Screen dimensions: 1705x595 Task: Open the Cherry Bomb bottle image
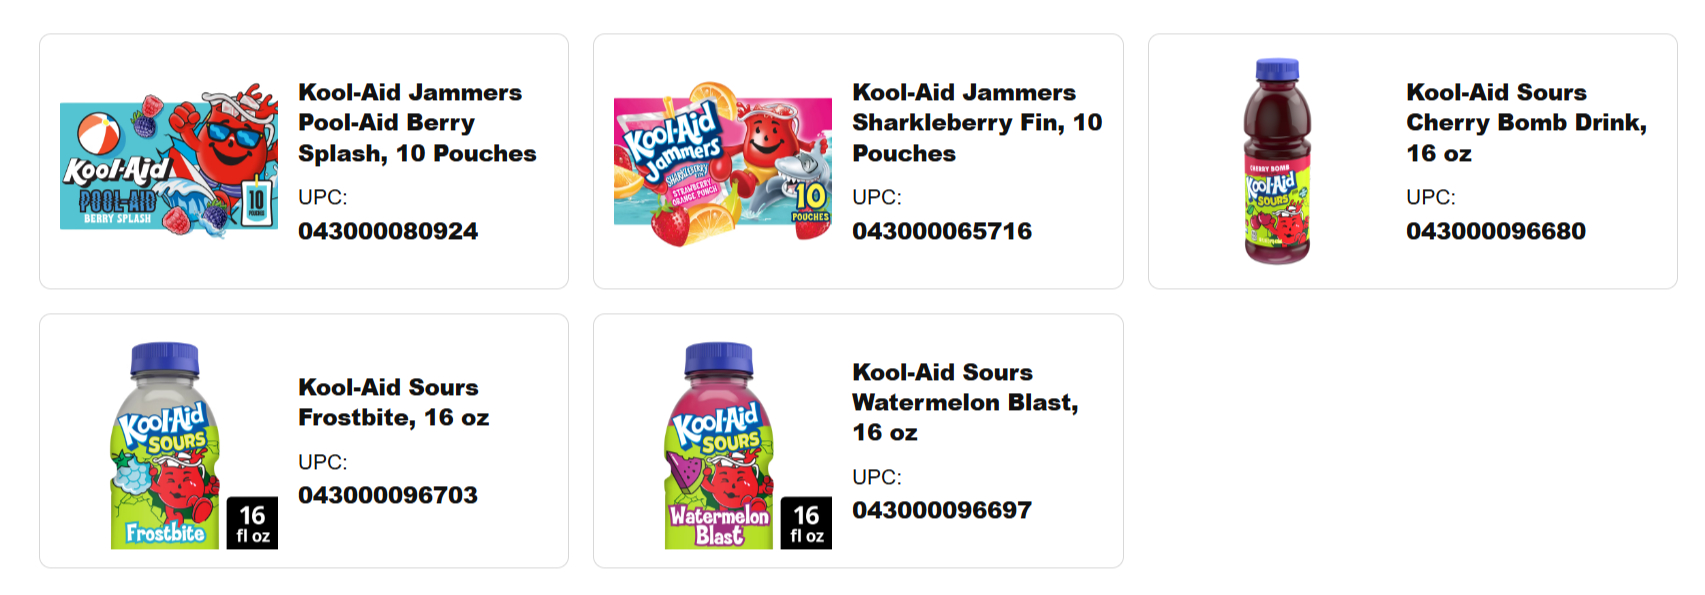1277,161
